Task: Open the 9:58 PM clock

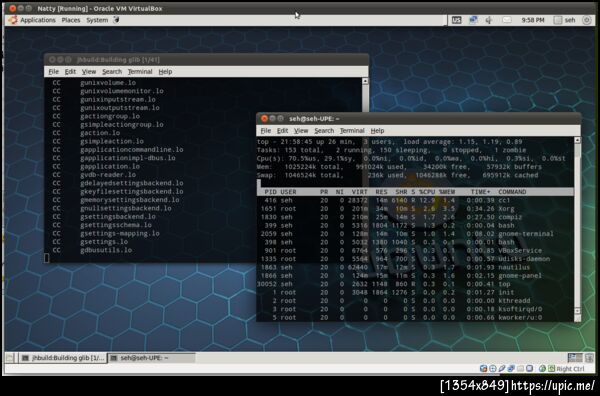Action: pyautogui.click(x=533, y=20)
